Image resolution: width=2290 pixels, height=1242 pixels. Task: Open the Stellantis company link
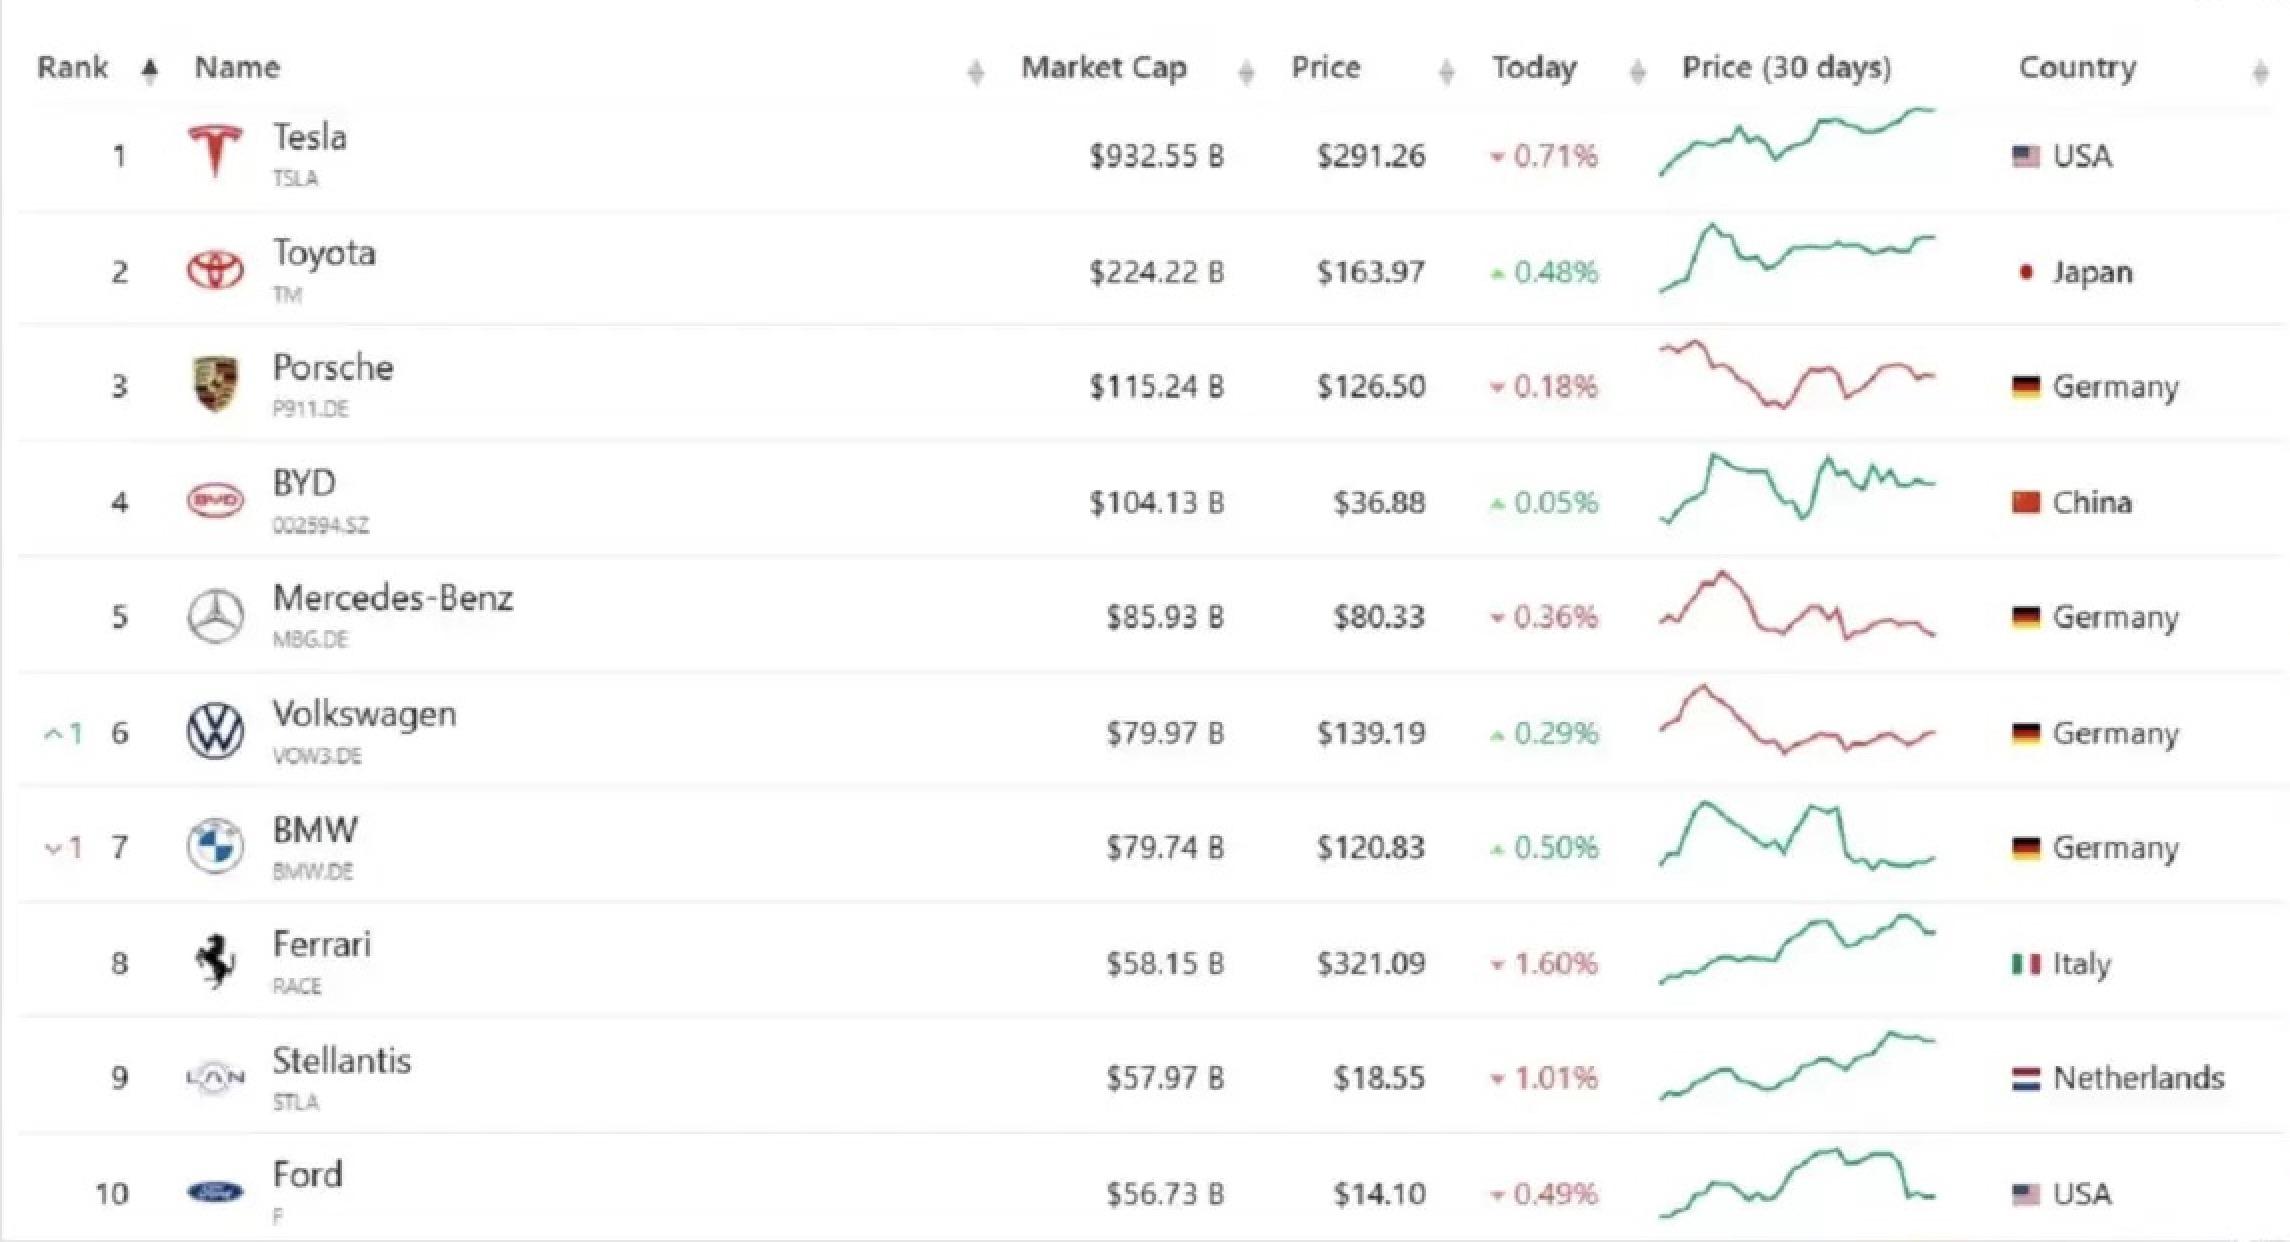342,1060
